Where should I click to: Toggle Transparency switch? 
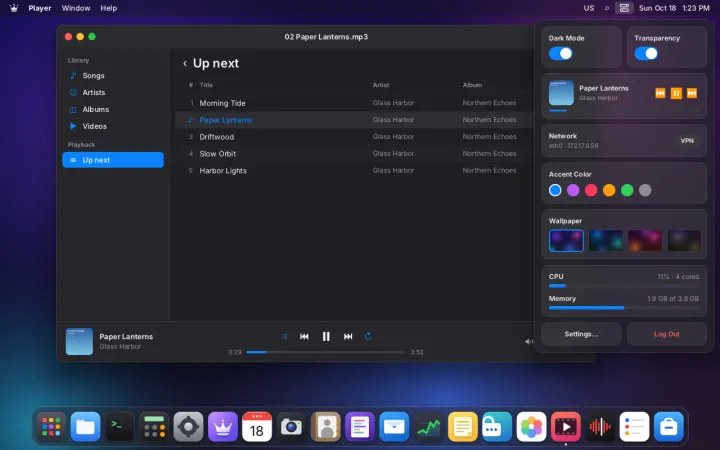646,54
